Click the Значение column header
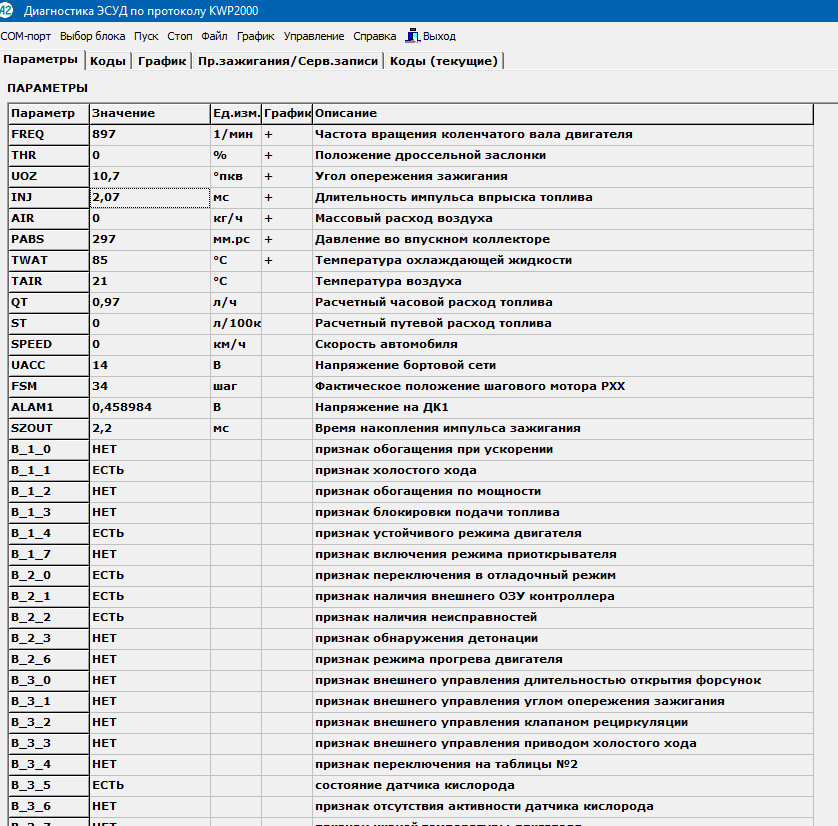Viewport: 838px width, 826px height. pyautogui.click(x=150, y=113)
